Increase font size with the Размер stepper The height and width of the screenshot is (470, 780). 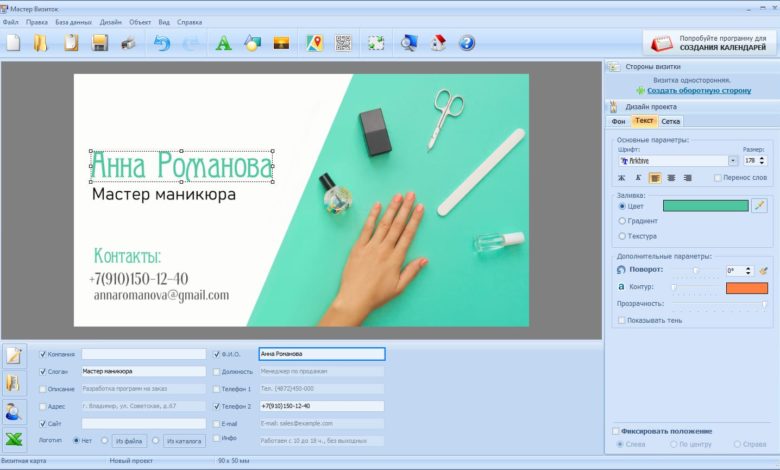click(x=764, y=157)
